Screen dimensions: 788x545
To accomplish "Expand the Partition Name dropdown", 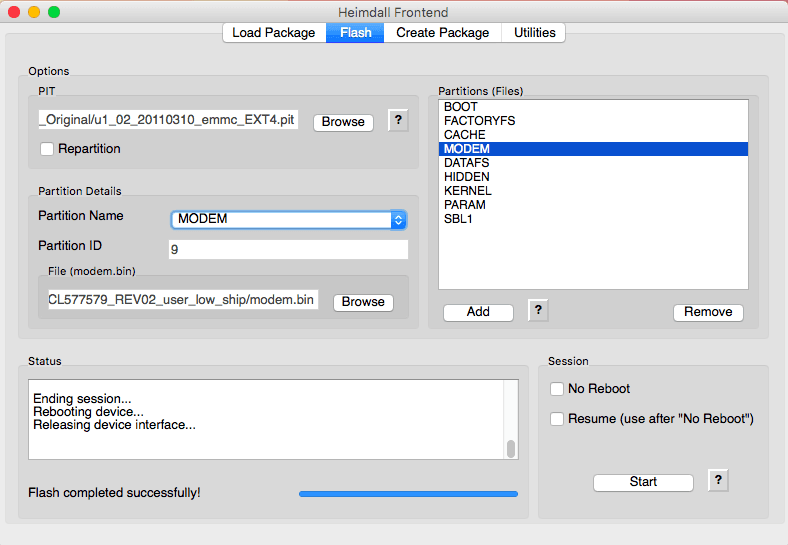I will click(398, 220).
